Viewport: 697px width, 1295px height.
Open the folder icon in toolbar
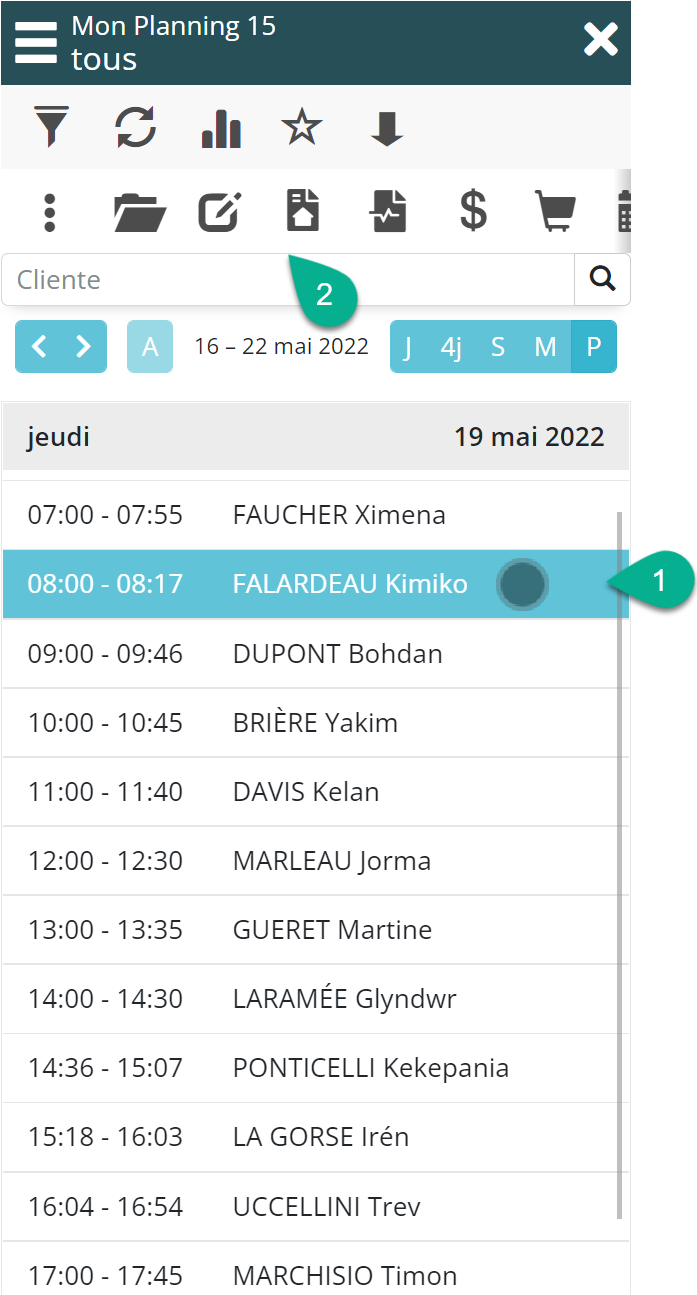pyautogui.click(x=140, y=212)
